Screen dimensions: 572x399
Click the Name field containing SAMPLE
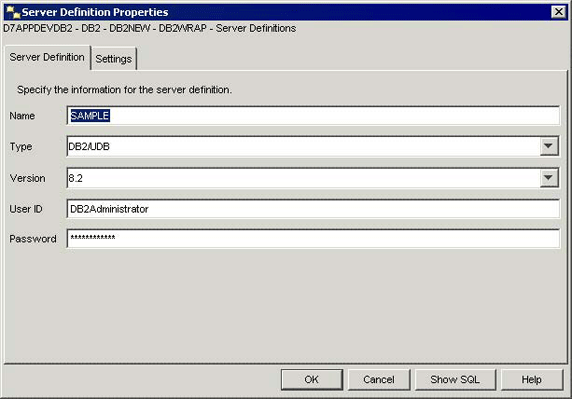(313, 116)
